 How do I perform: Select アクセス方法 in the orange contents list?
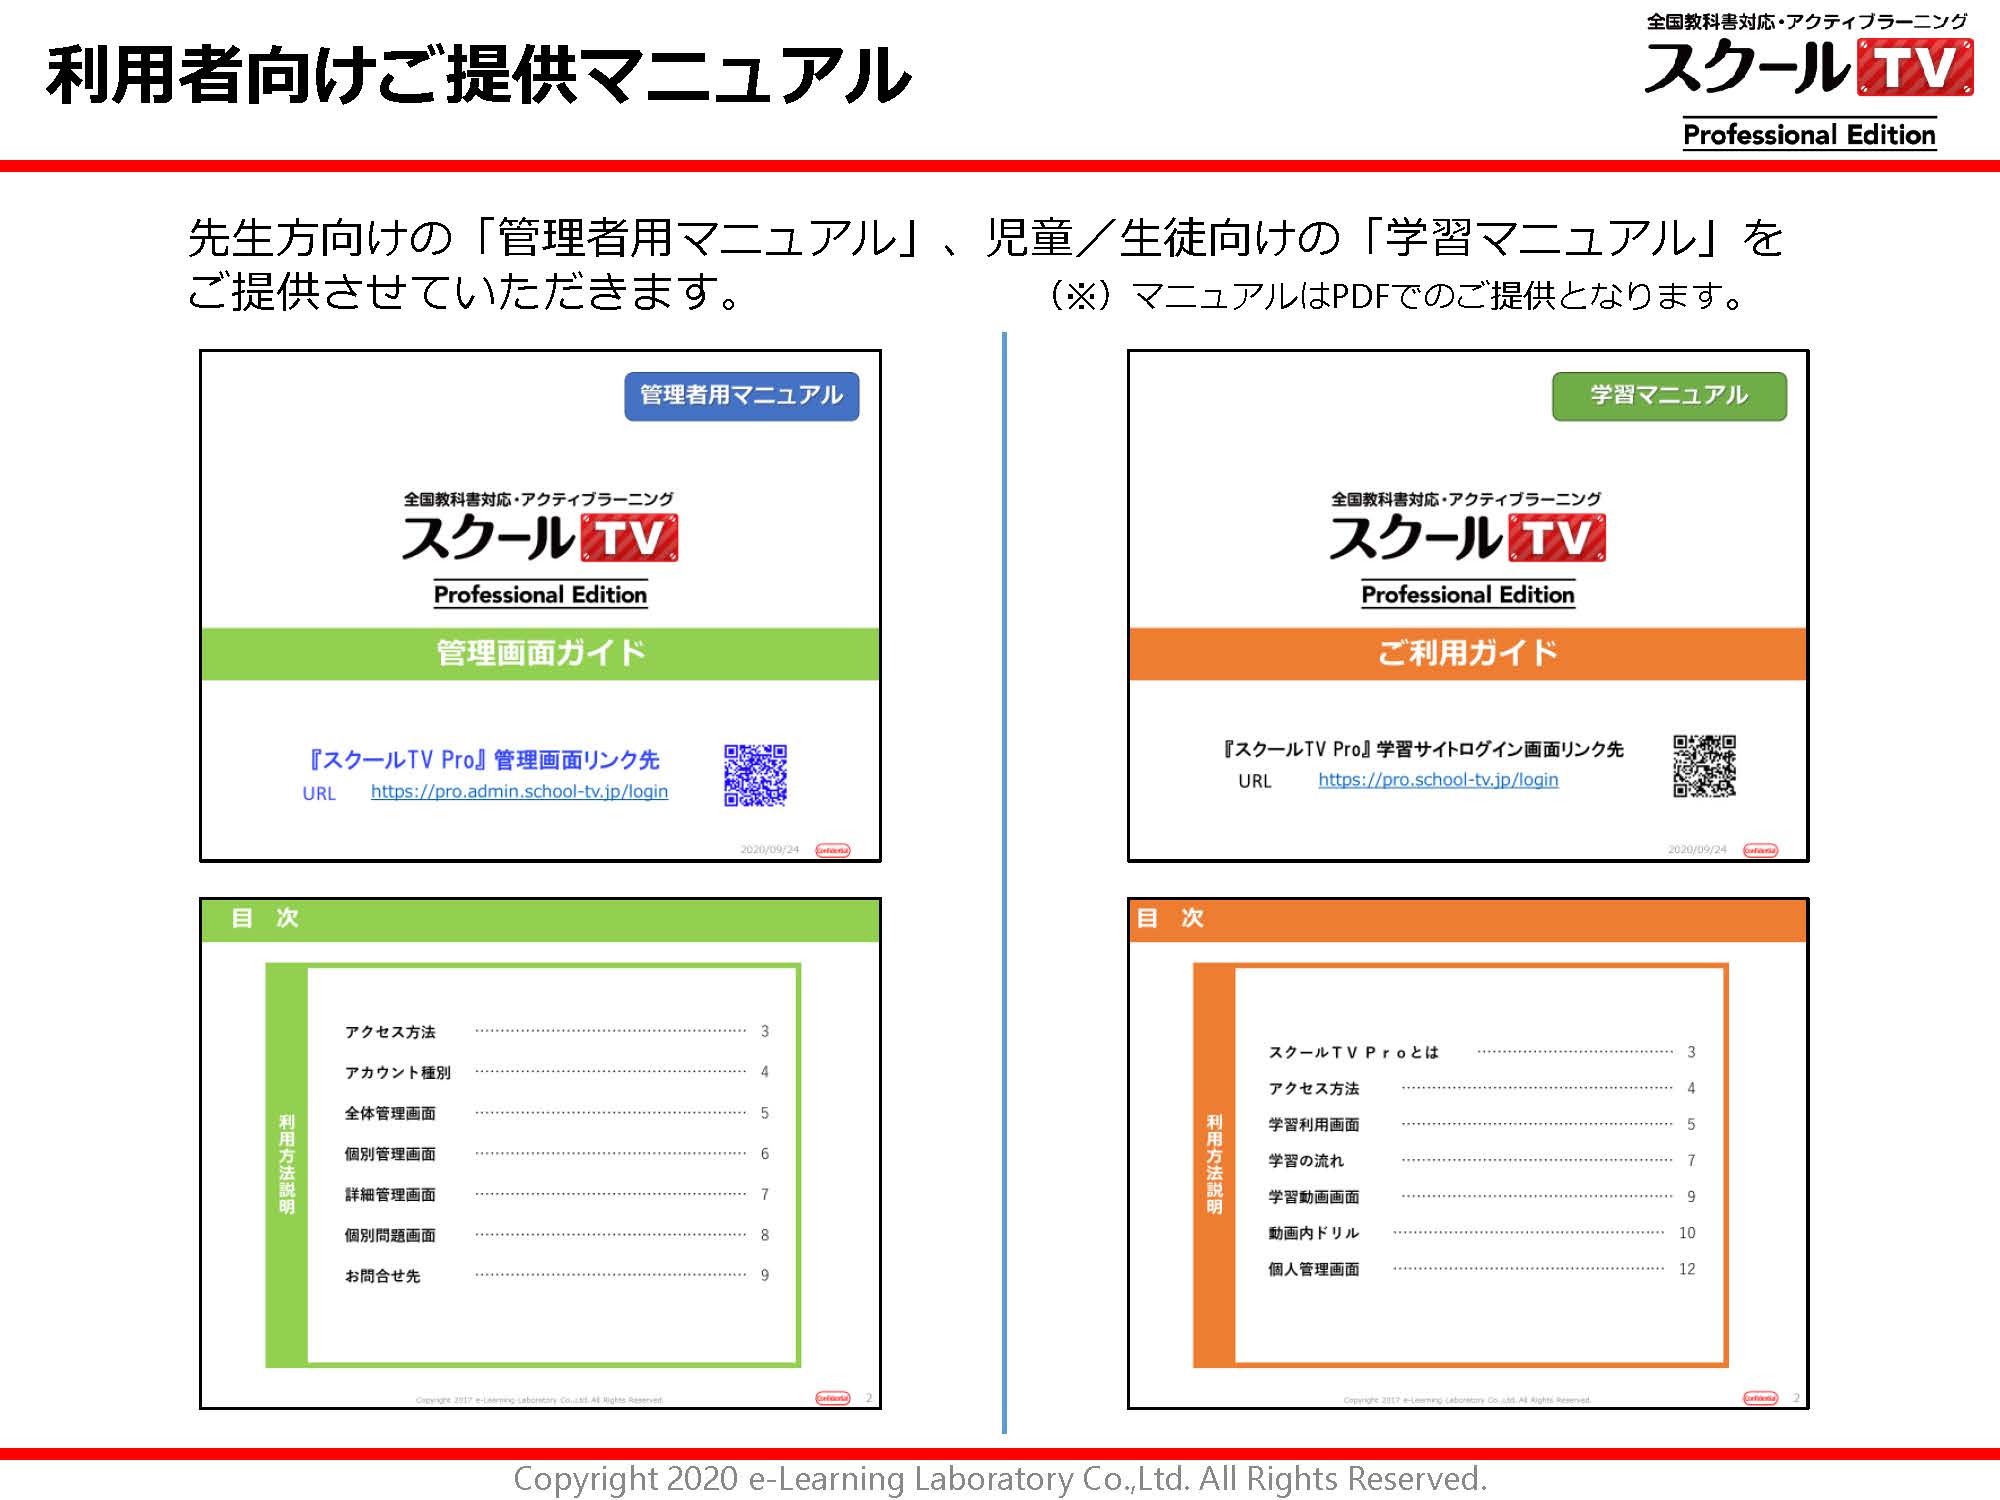pyautogui.click(x=1313, y=1088)
